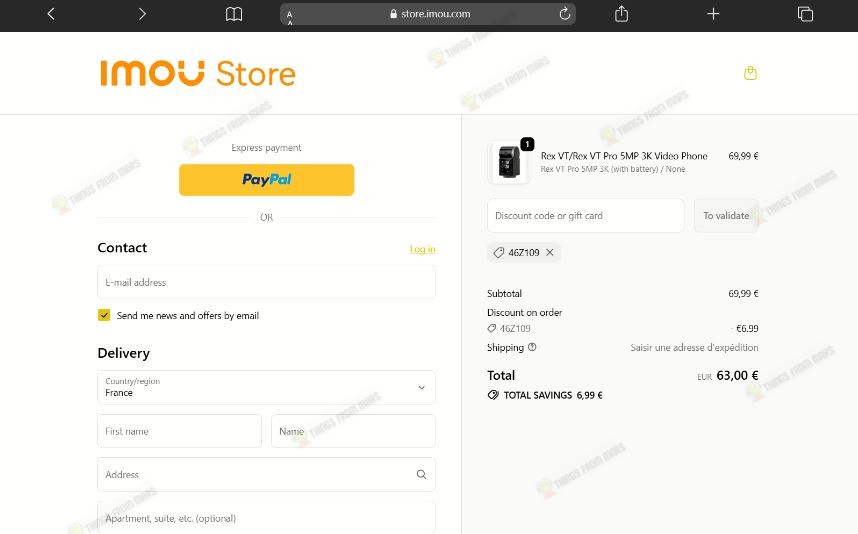
Task: Click the search icon in Address field
Action: (421, 474)
